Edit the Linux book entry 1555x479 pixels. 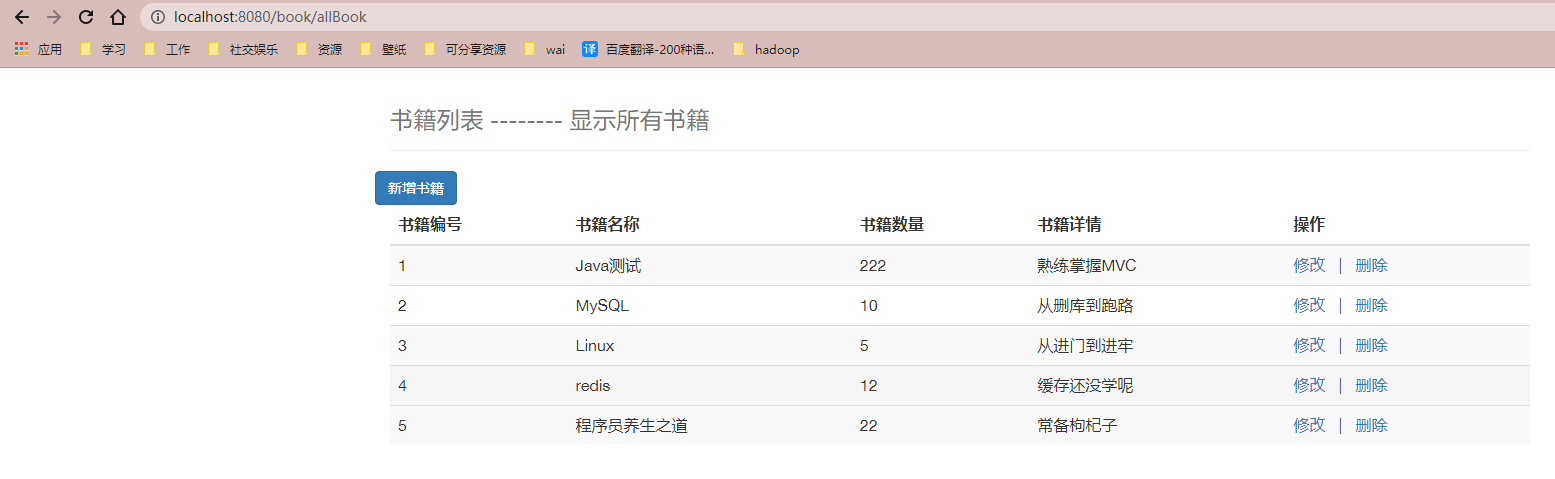coord(1309,345)
